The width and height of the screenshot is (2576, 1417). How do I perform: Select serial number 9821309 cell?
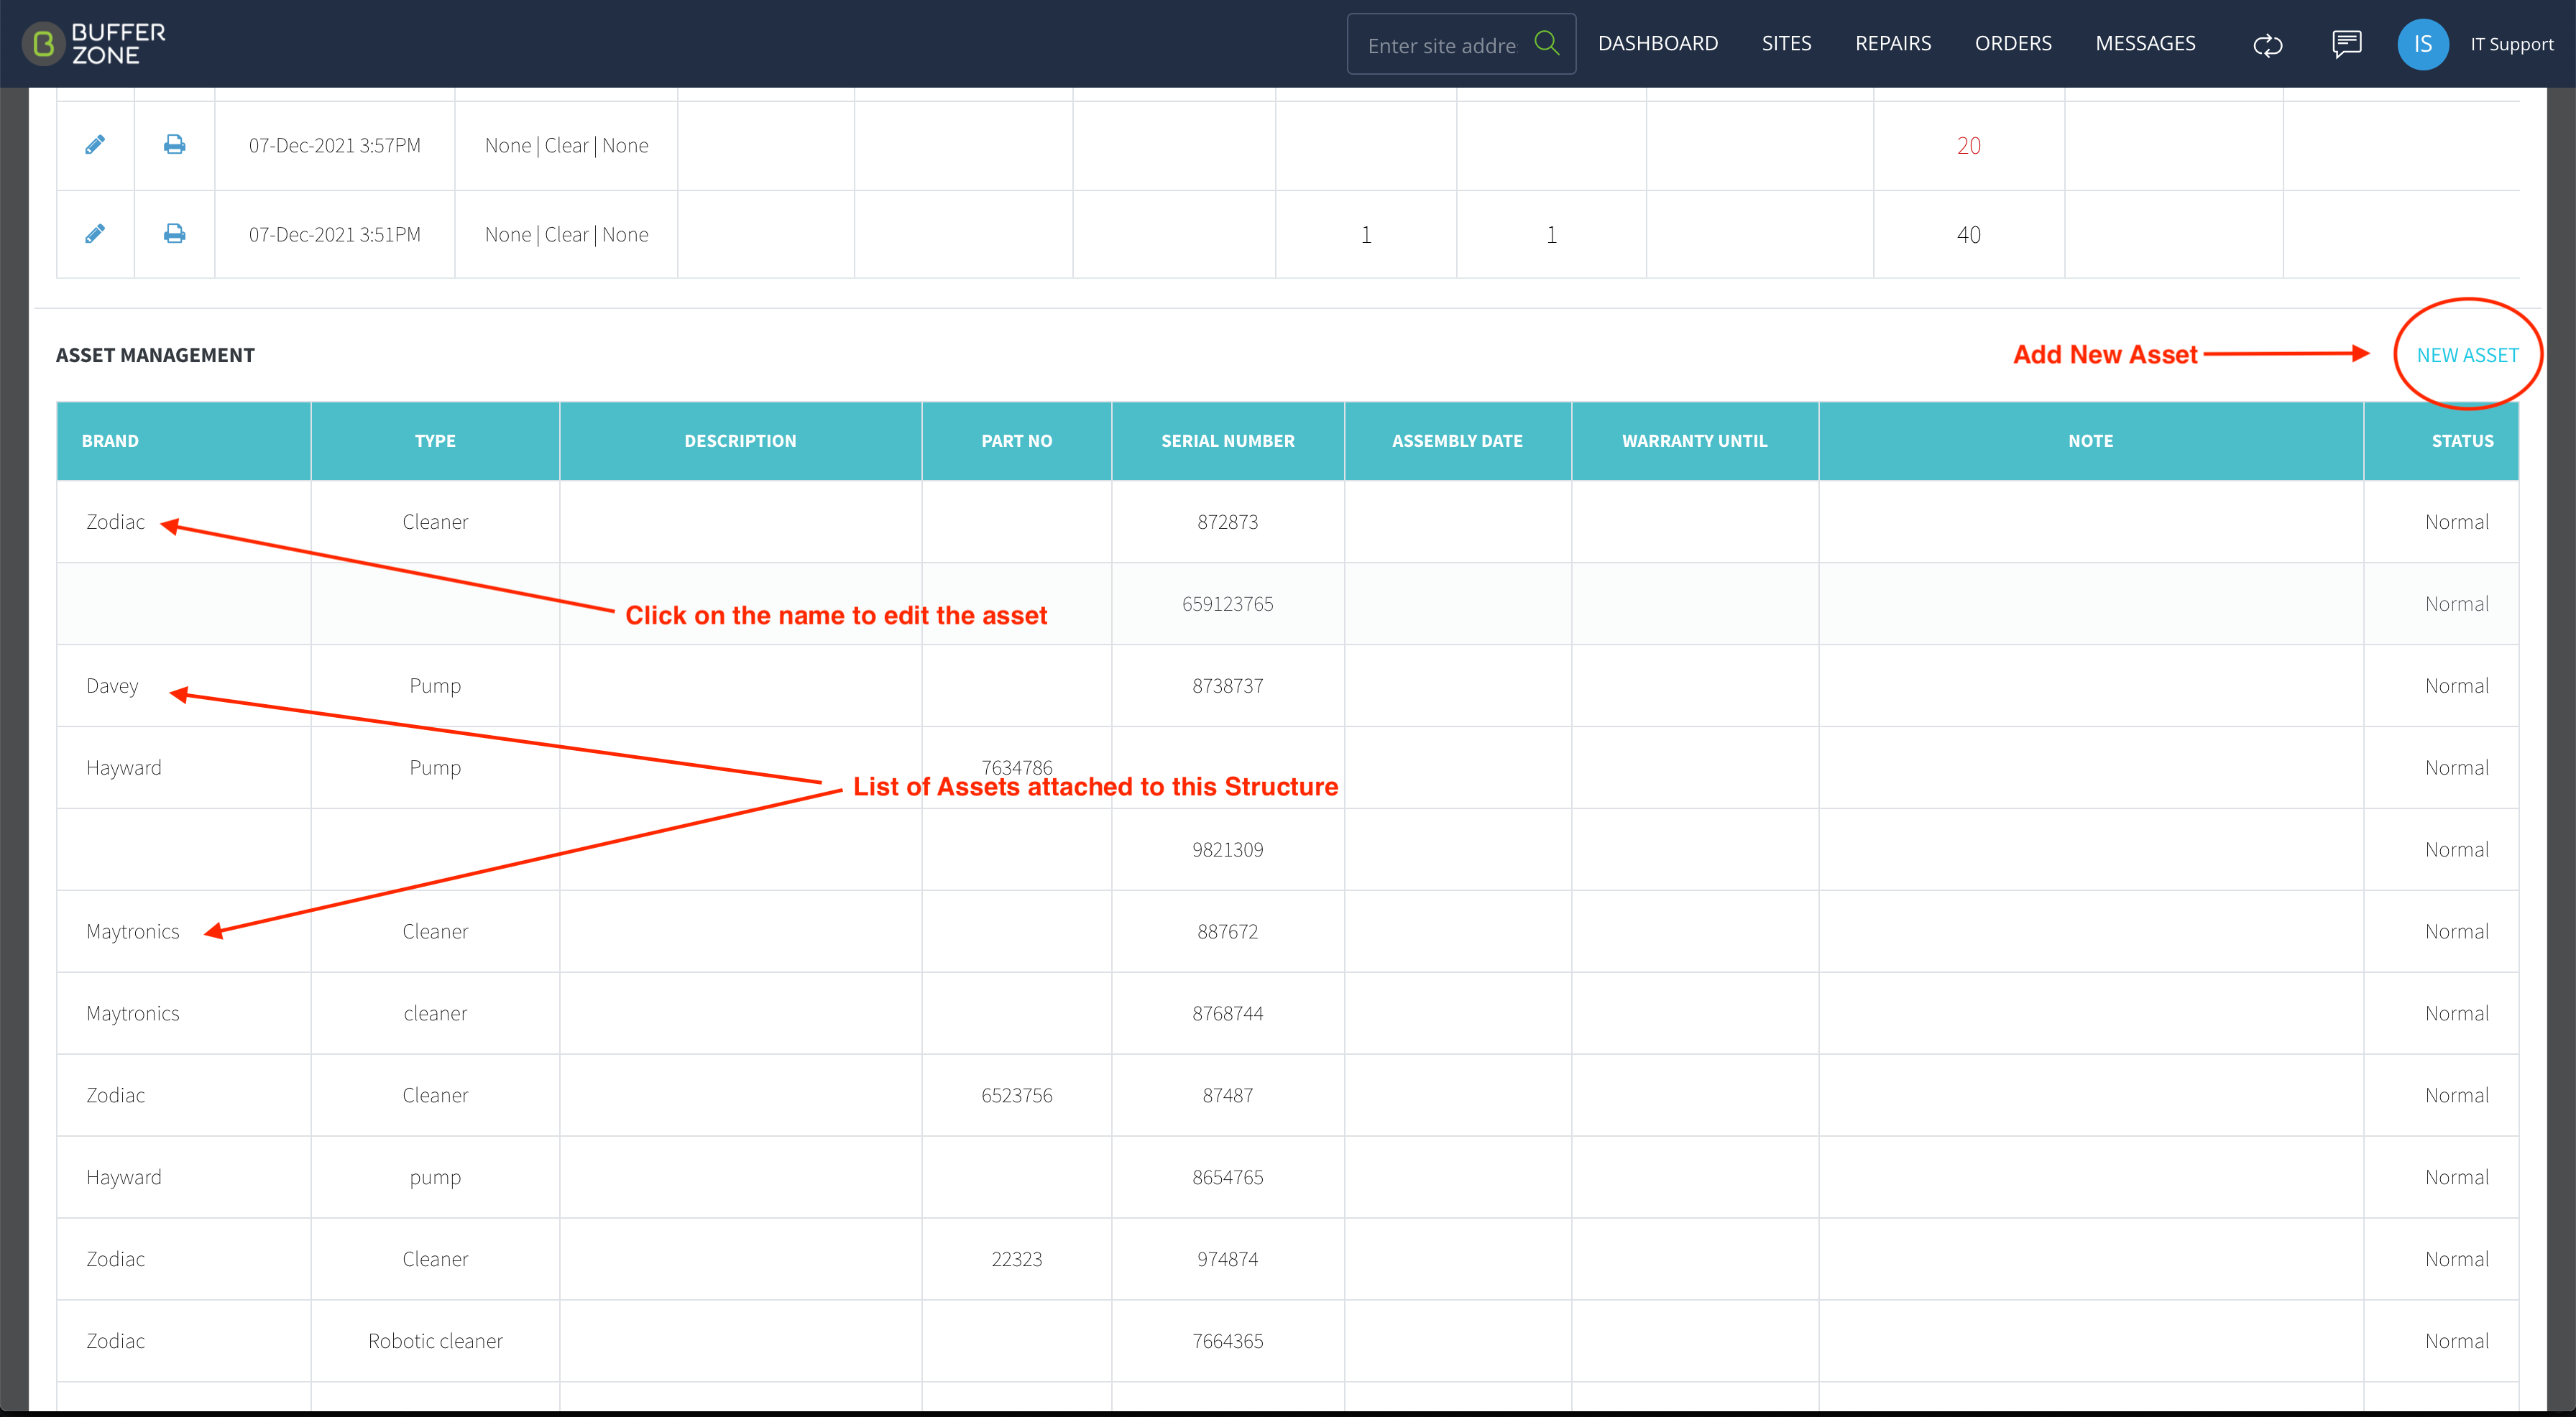[1227, 850]
